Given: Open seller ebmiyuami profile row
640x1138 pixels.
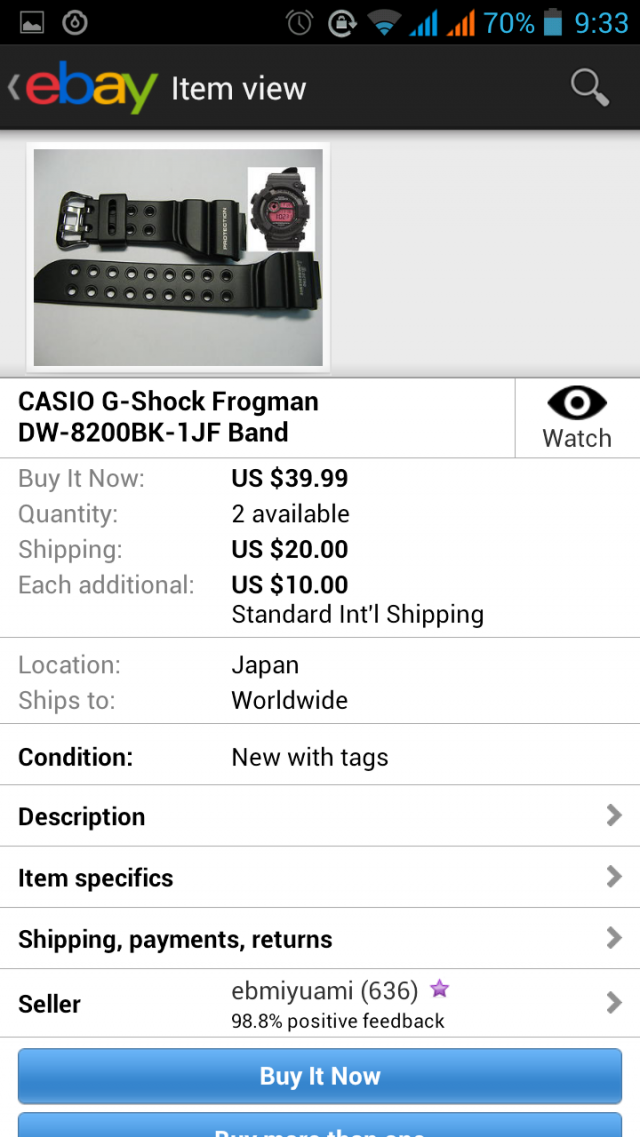Looking at the screenshot, I should tap(320, 1003).
